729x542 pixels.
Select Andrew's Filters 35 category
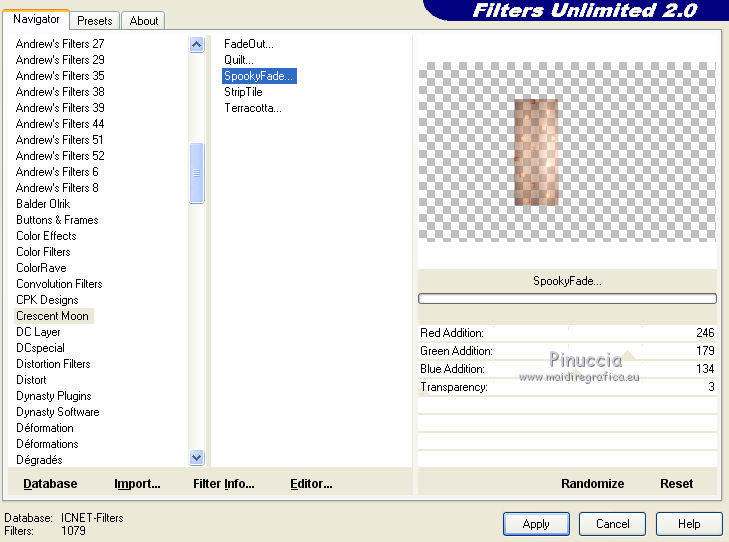tap(60, 76)
